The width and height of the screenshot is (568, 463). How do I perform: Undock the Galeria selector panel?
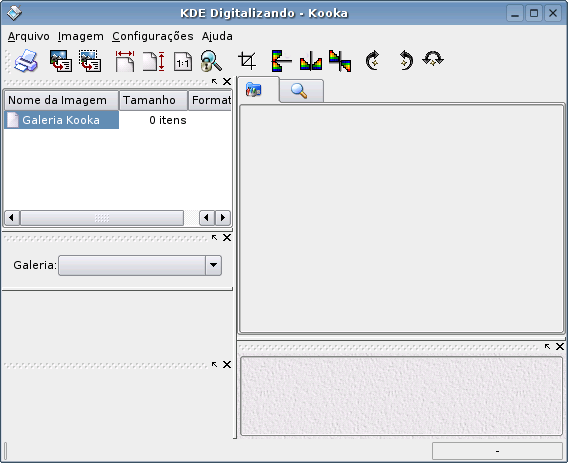tap(214, 238)
